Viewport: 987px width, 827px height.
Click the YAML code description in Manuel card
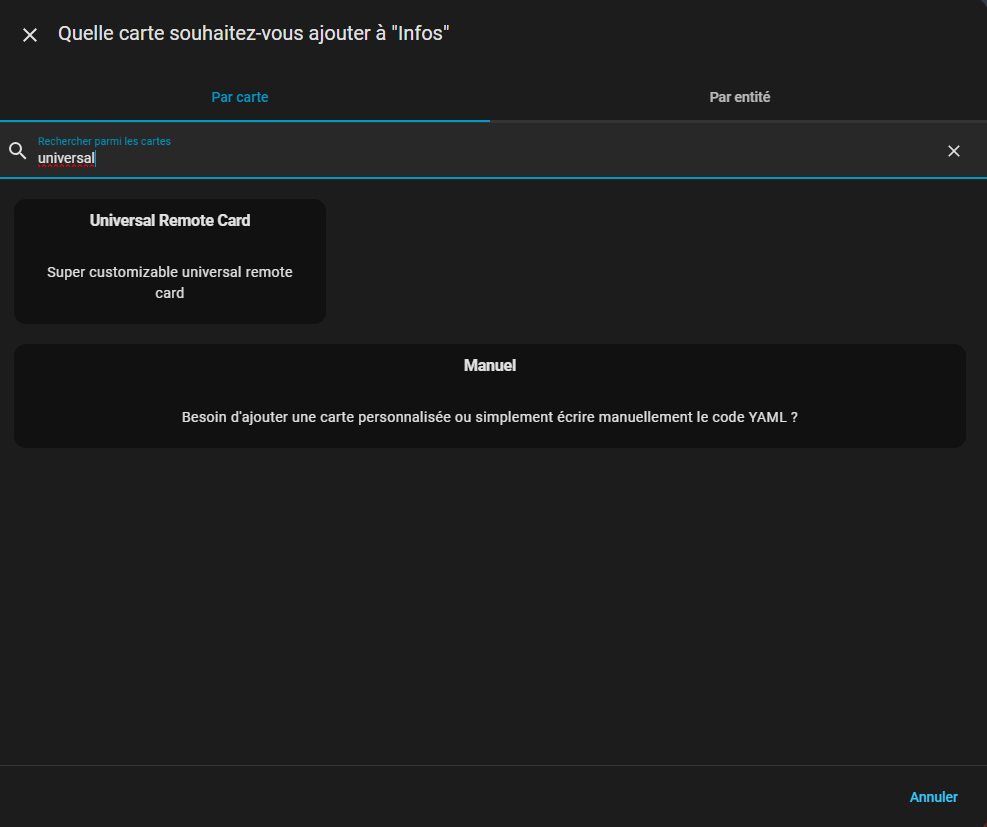pyautogui.click(x=489, y=417)
